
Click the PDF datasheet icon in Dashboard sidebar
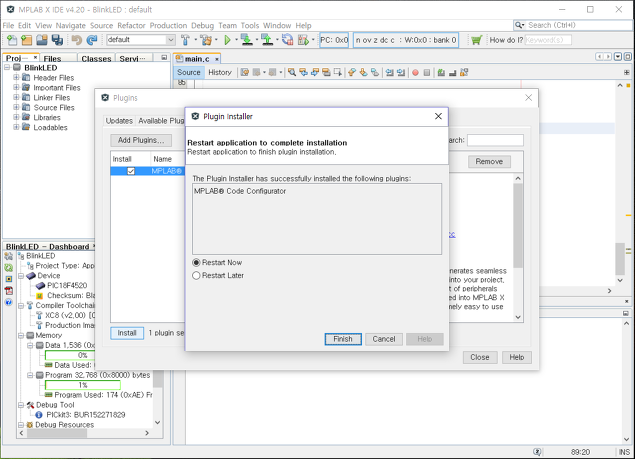(x=9, y=290)
